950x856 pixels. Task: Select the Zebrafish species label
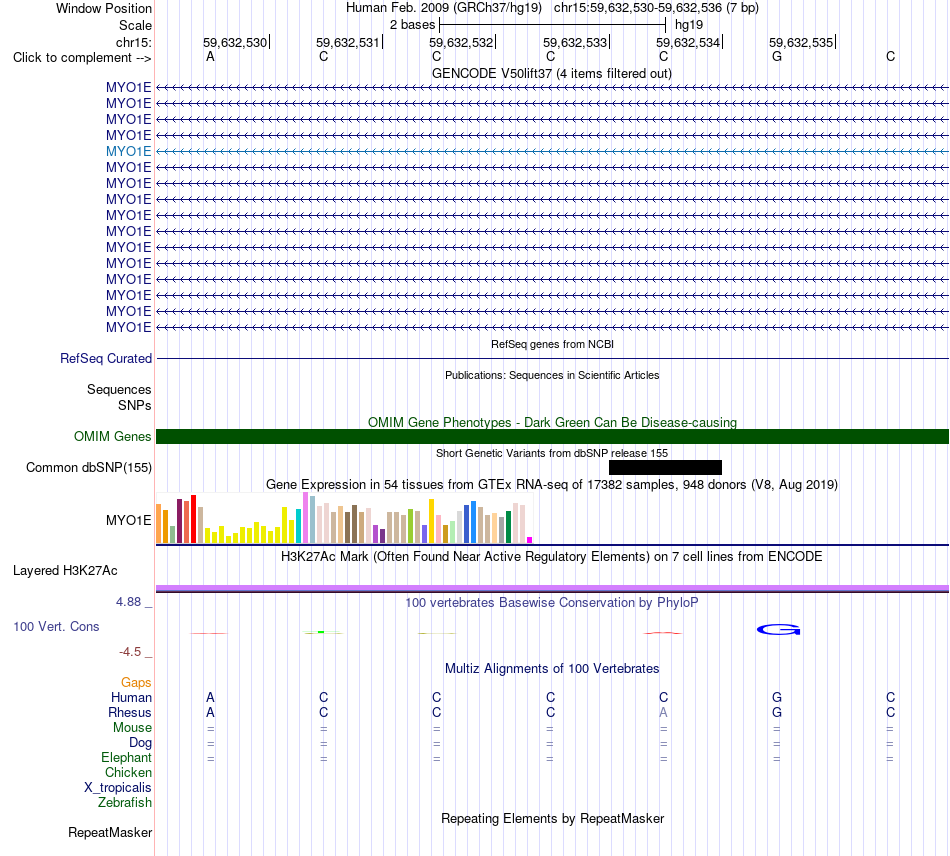pyautogui.click(x=125, y=803)
